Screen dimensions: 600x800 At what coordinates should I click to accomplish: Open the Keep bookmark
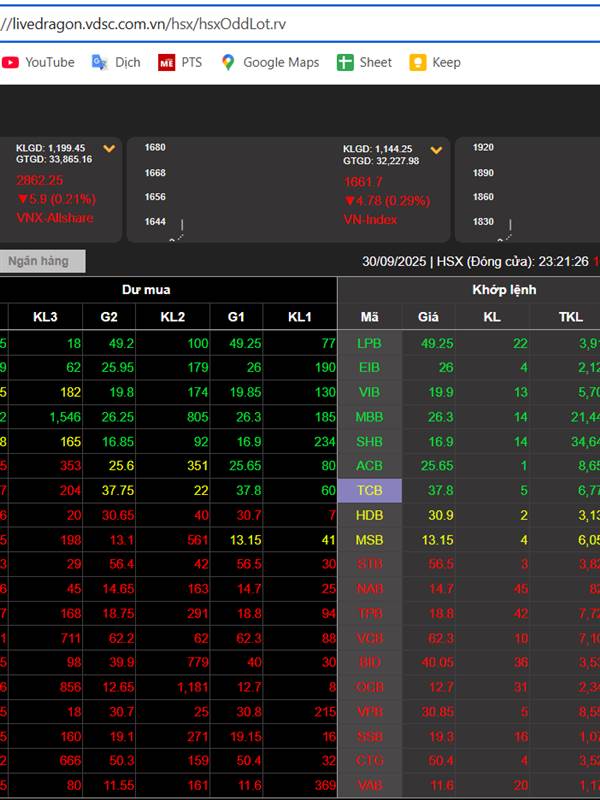click(x=435, y=62)
